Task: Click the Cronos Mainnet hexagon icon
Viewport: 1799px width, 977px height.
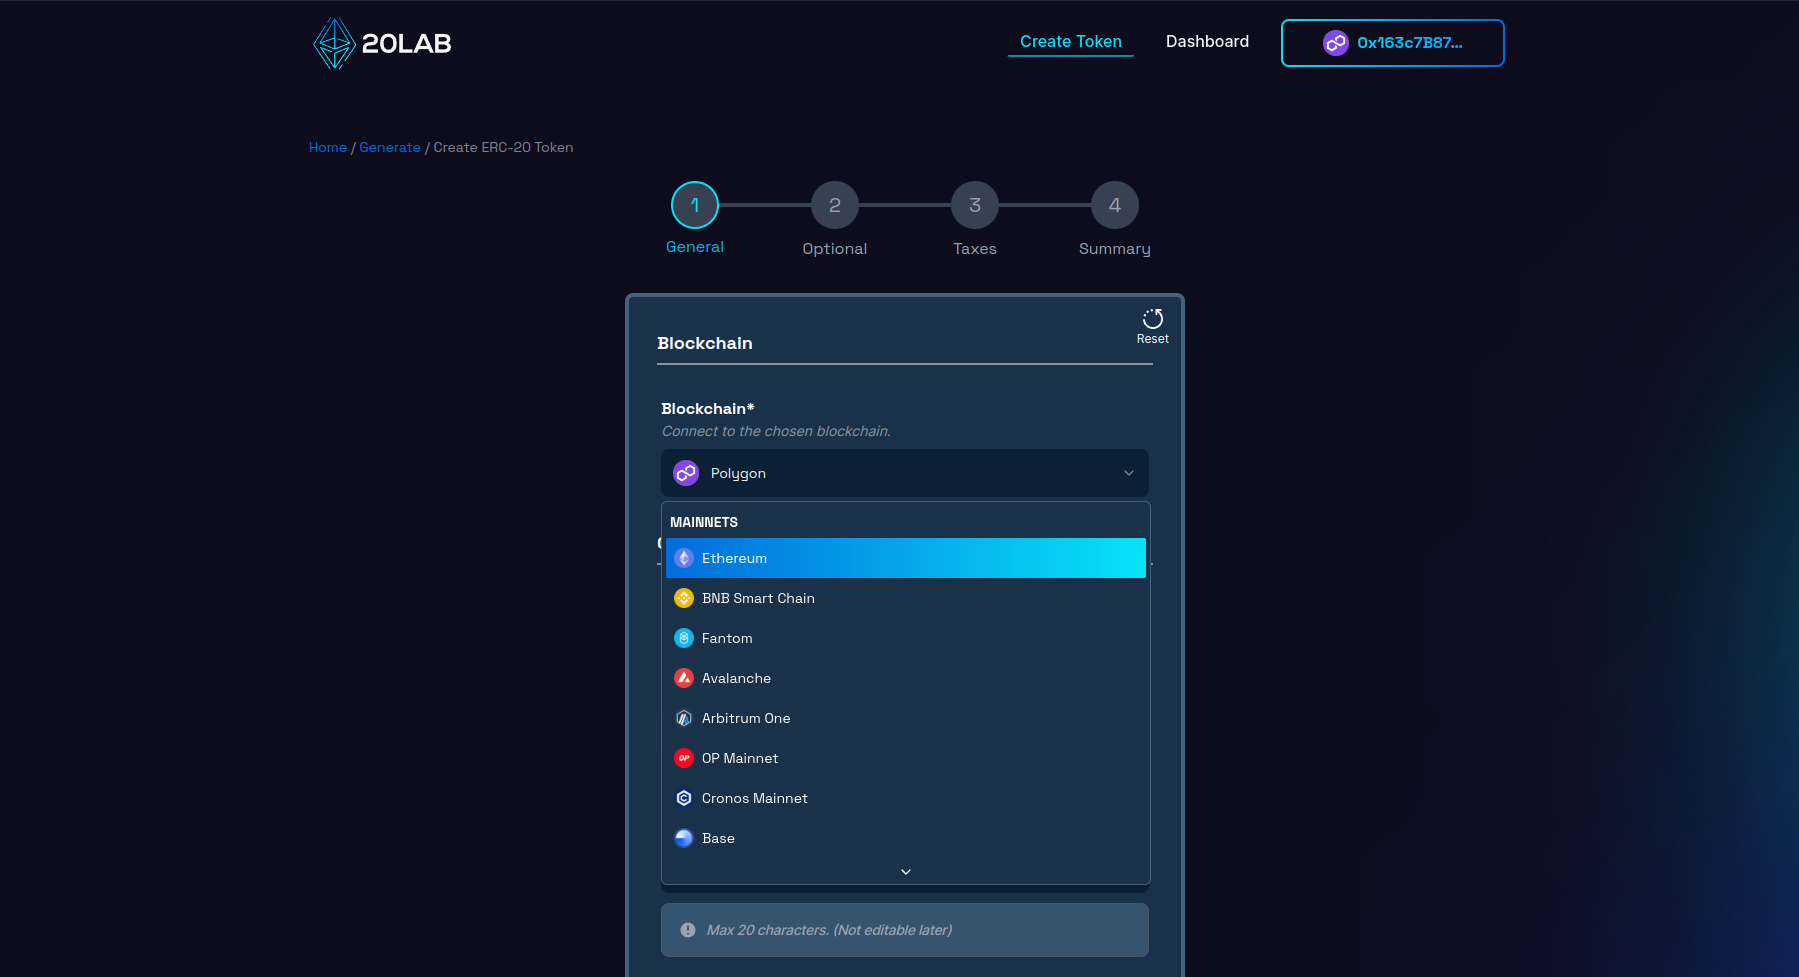Action: [684, 798]
